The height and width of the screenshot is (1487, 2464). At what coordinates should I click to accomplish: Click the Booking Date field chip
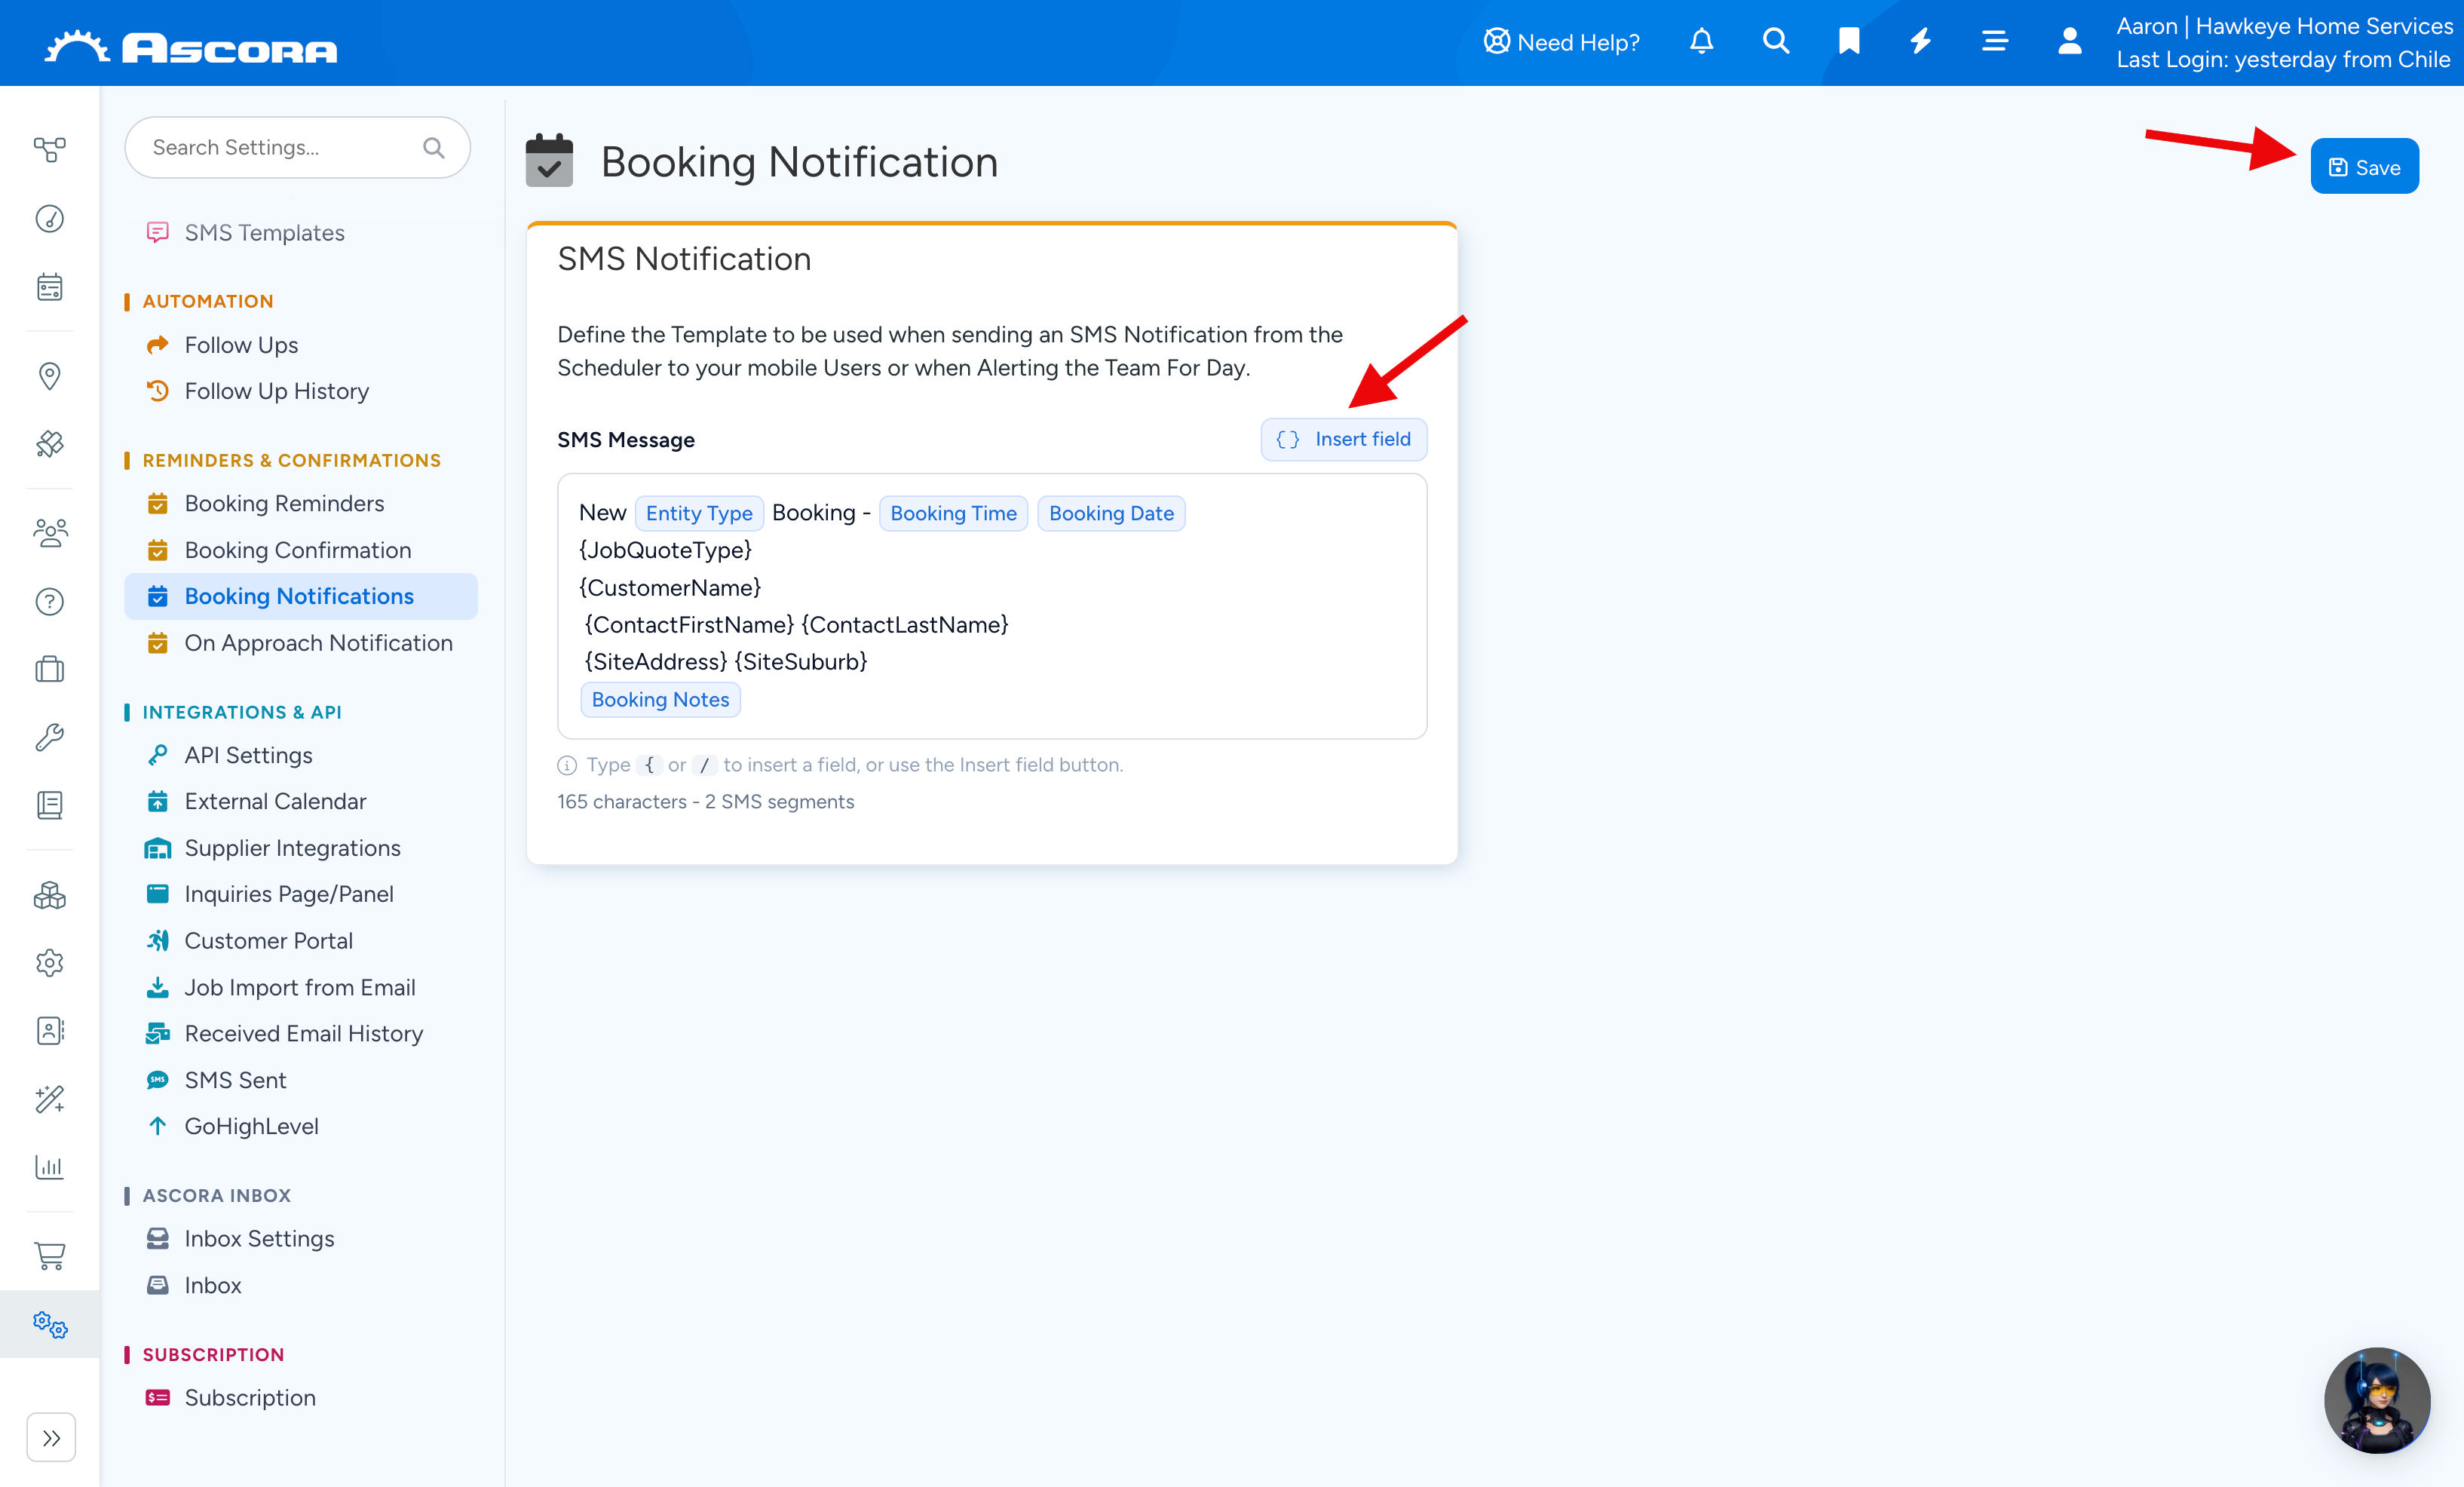coord(1111,513)
